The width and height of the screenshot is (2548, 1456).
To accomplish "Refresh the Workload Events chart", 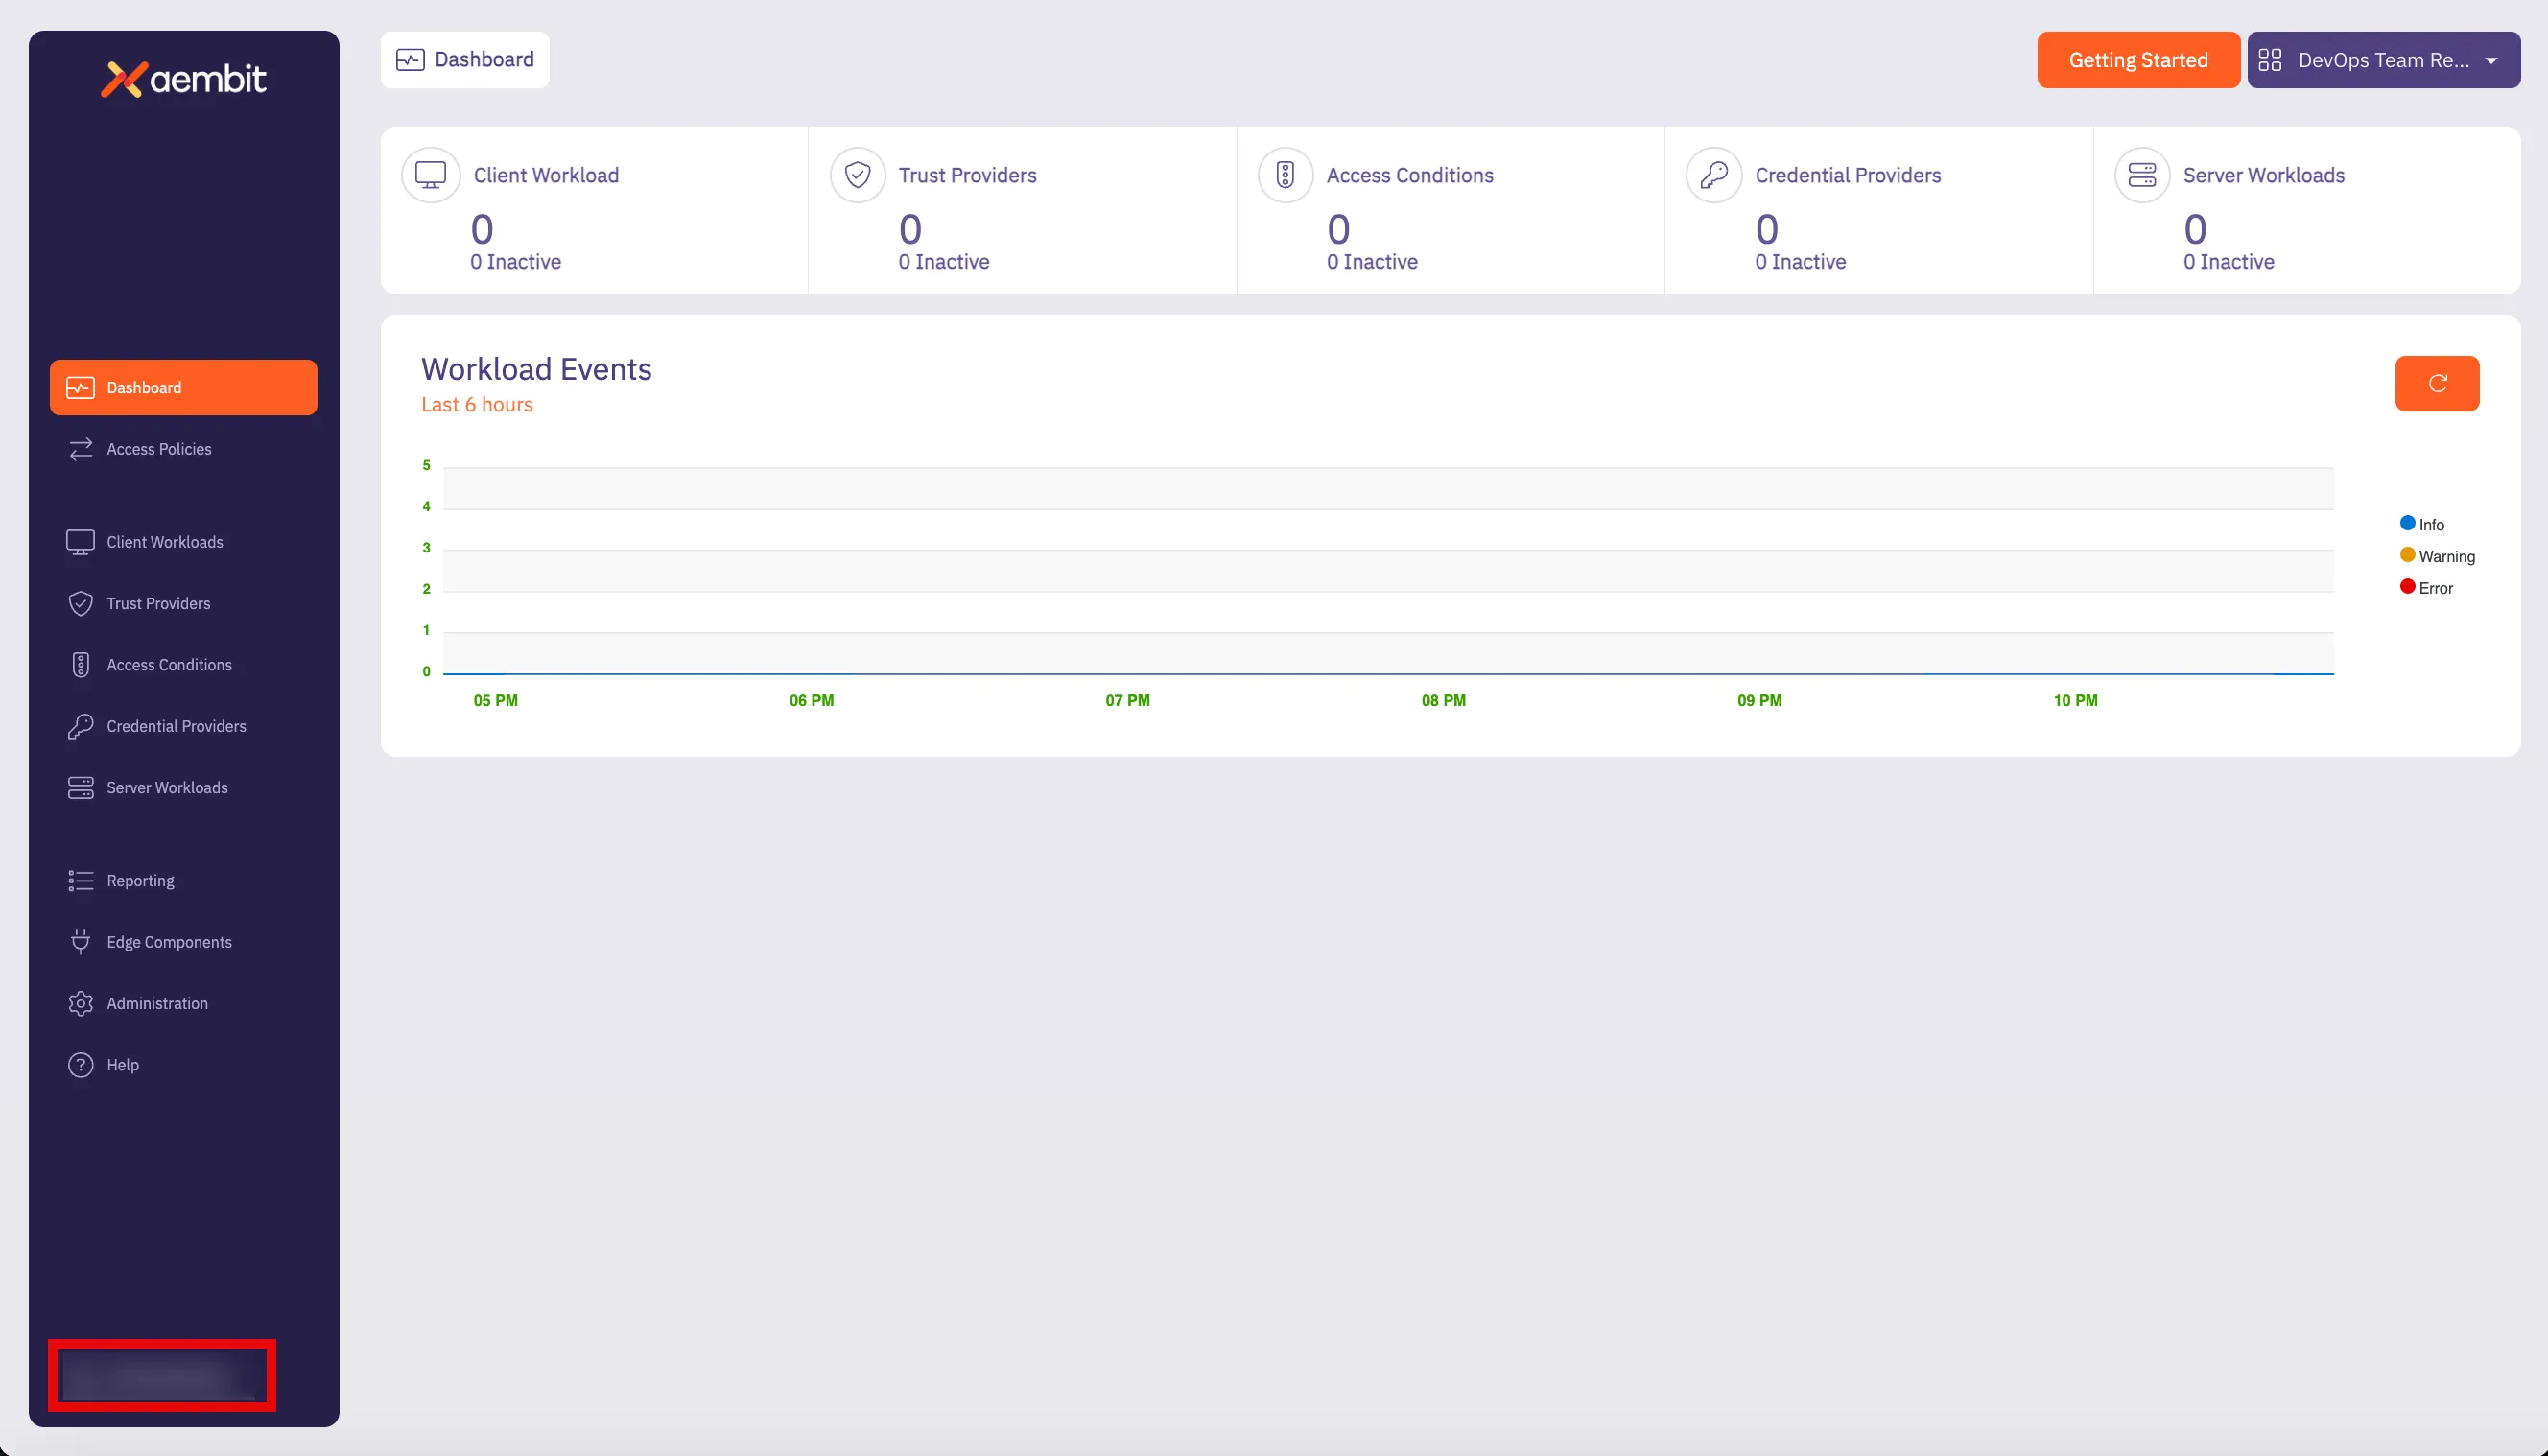I will click(x=2437, y=383).
